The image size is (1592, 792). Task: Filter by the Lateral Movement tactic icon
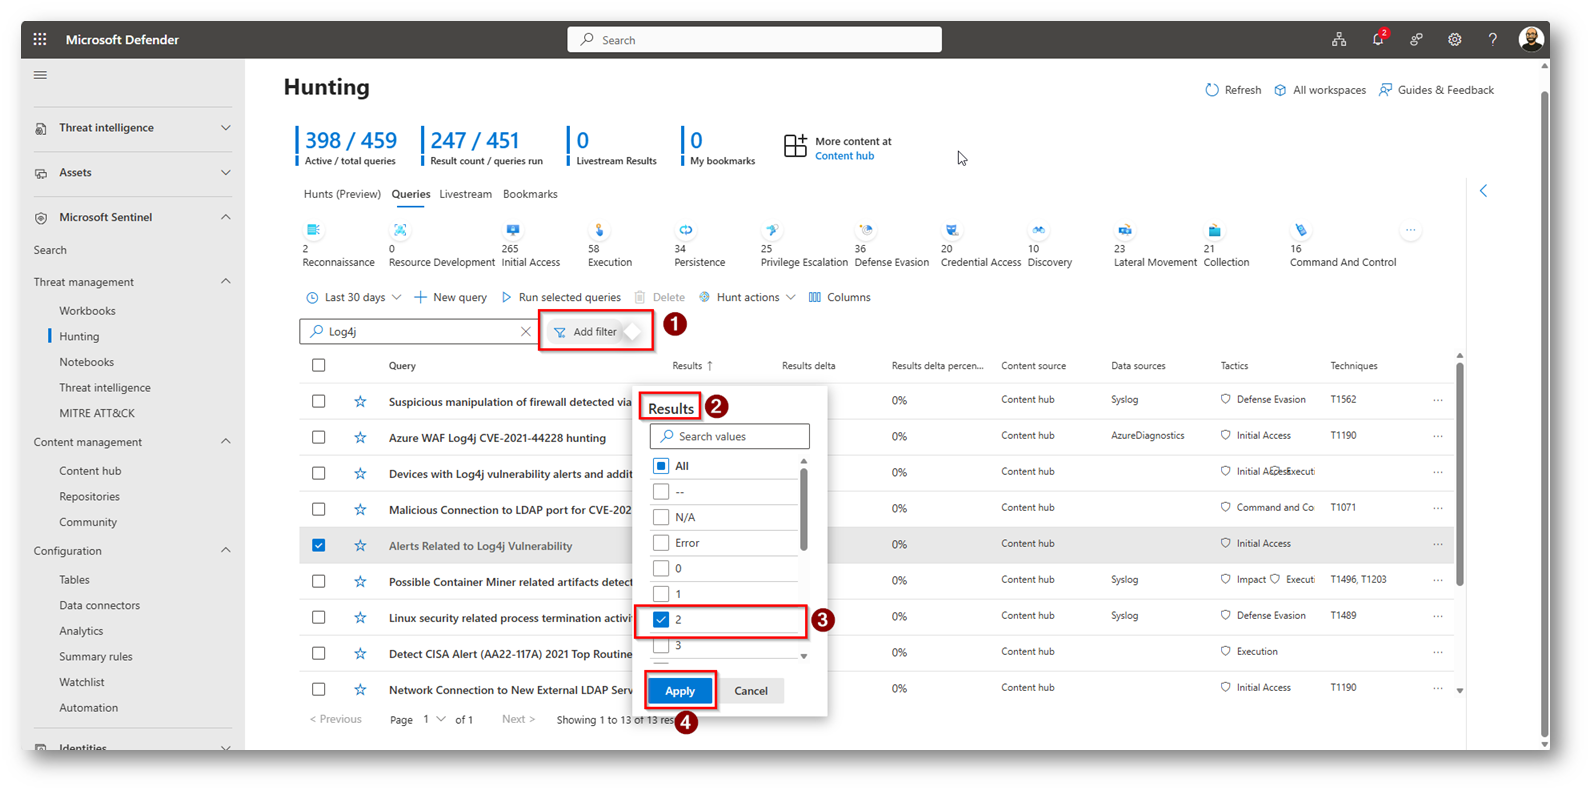click(1124, 231)
